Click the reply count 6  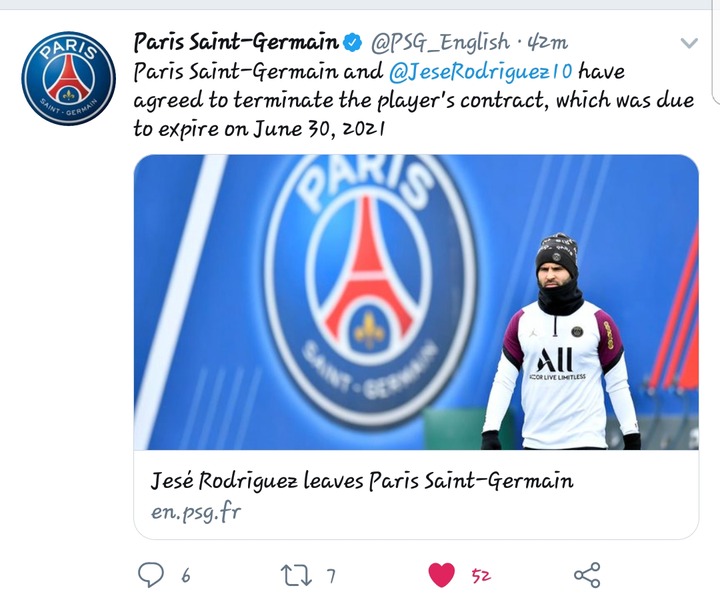[186, 575]
